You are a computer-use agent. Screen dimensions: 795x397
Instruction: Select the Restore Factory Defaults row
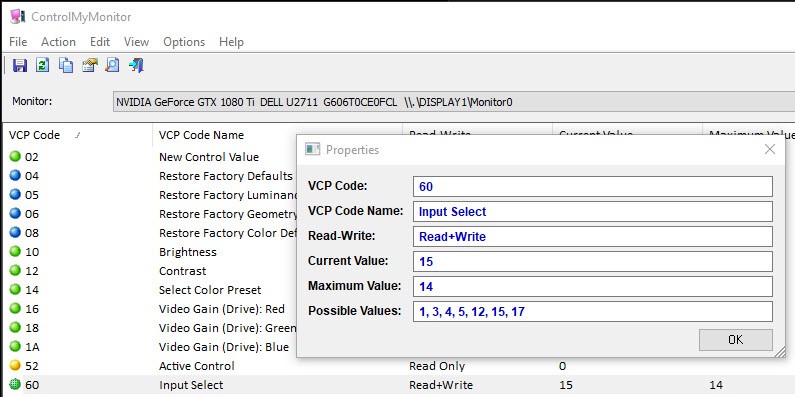226,176
